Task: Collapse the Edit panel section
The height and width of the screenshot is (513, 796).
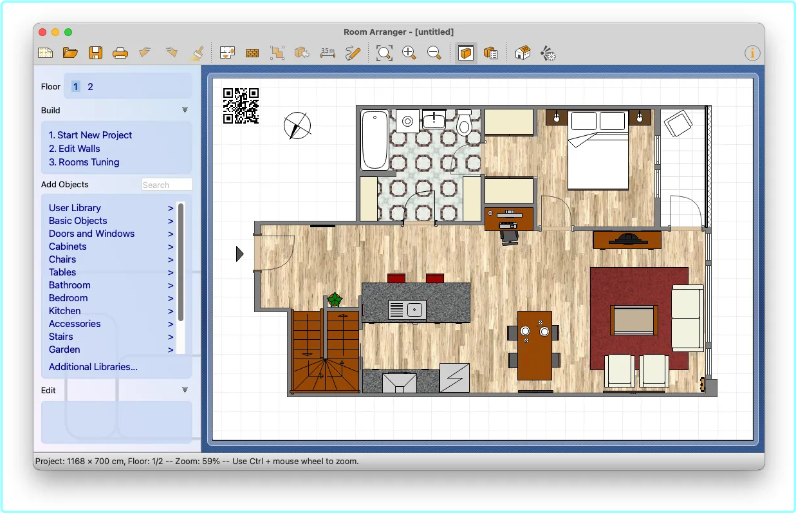Action: pyautogui.click(x=185, y=390)
